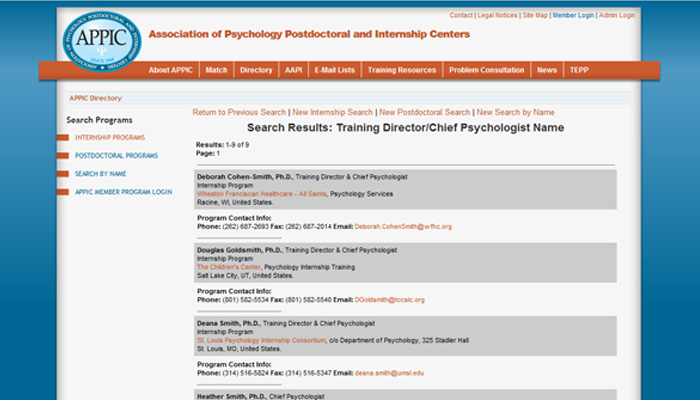
Task: Open St. Louis Psychology Internship Consortium link
Action: pyautogui.click(x=262, y=341)
